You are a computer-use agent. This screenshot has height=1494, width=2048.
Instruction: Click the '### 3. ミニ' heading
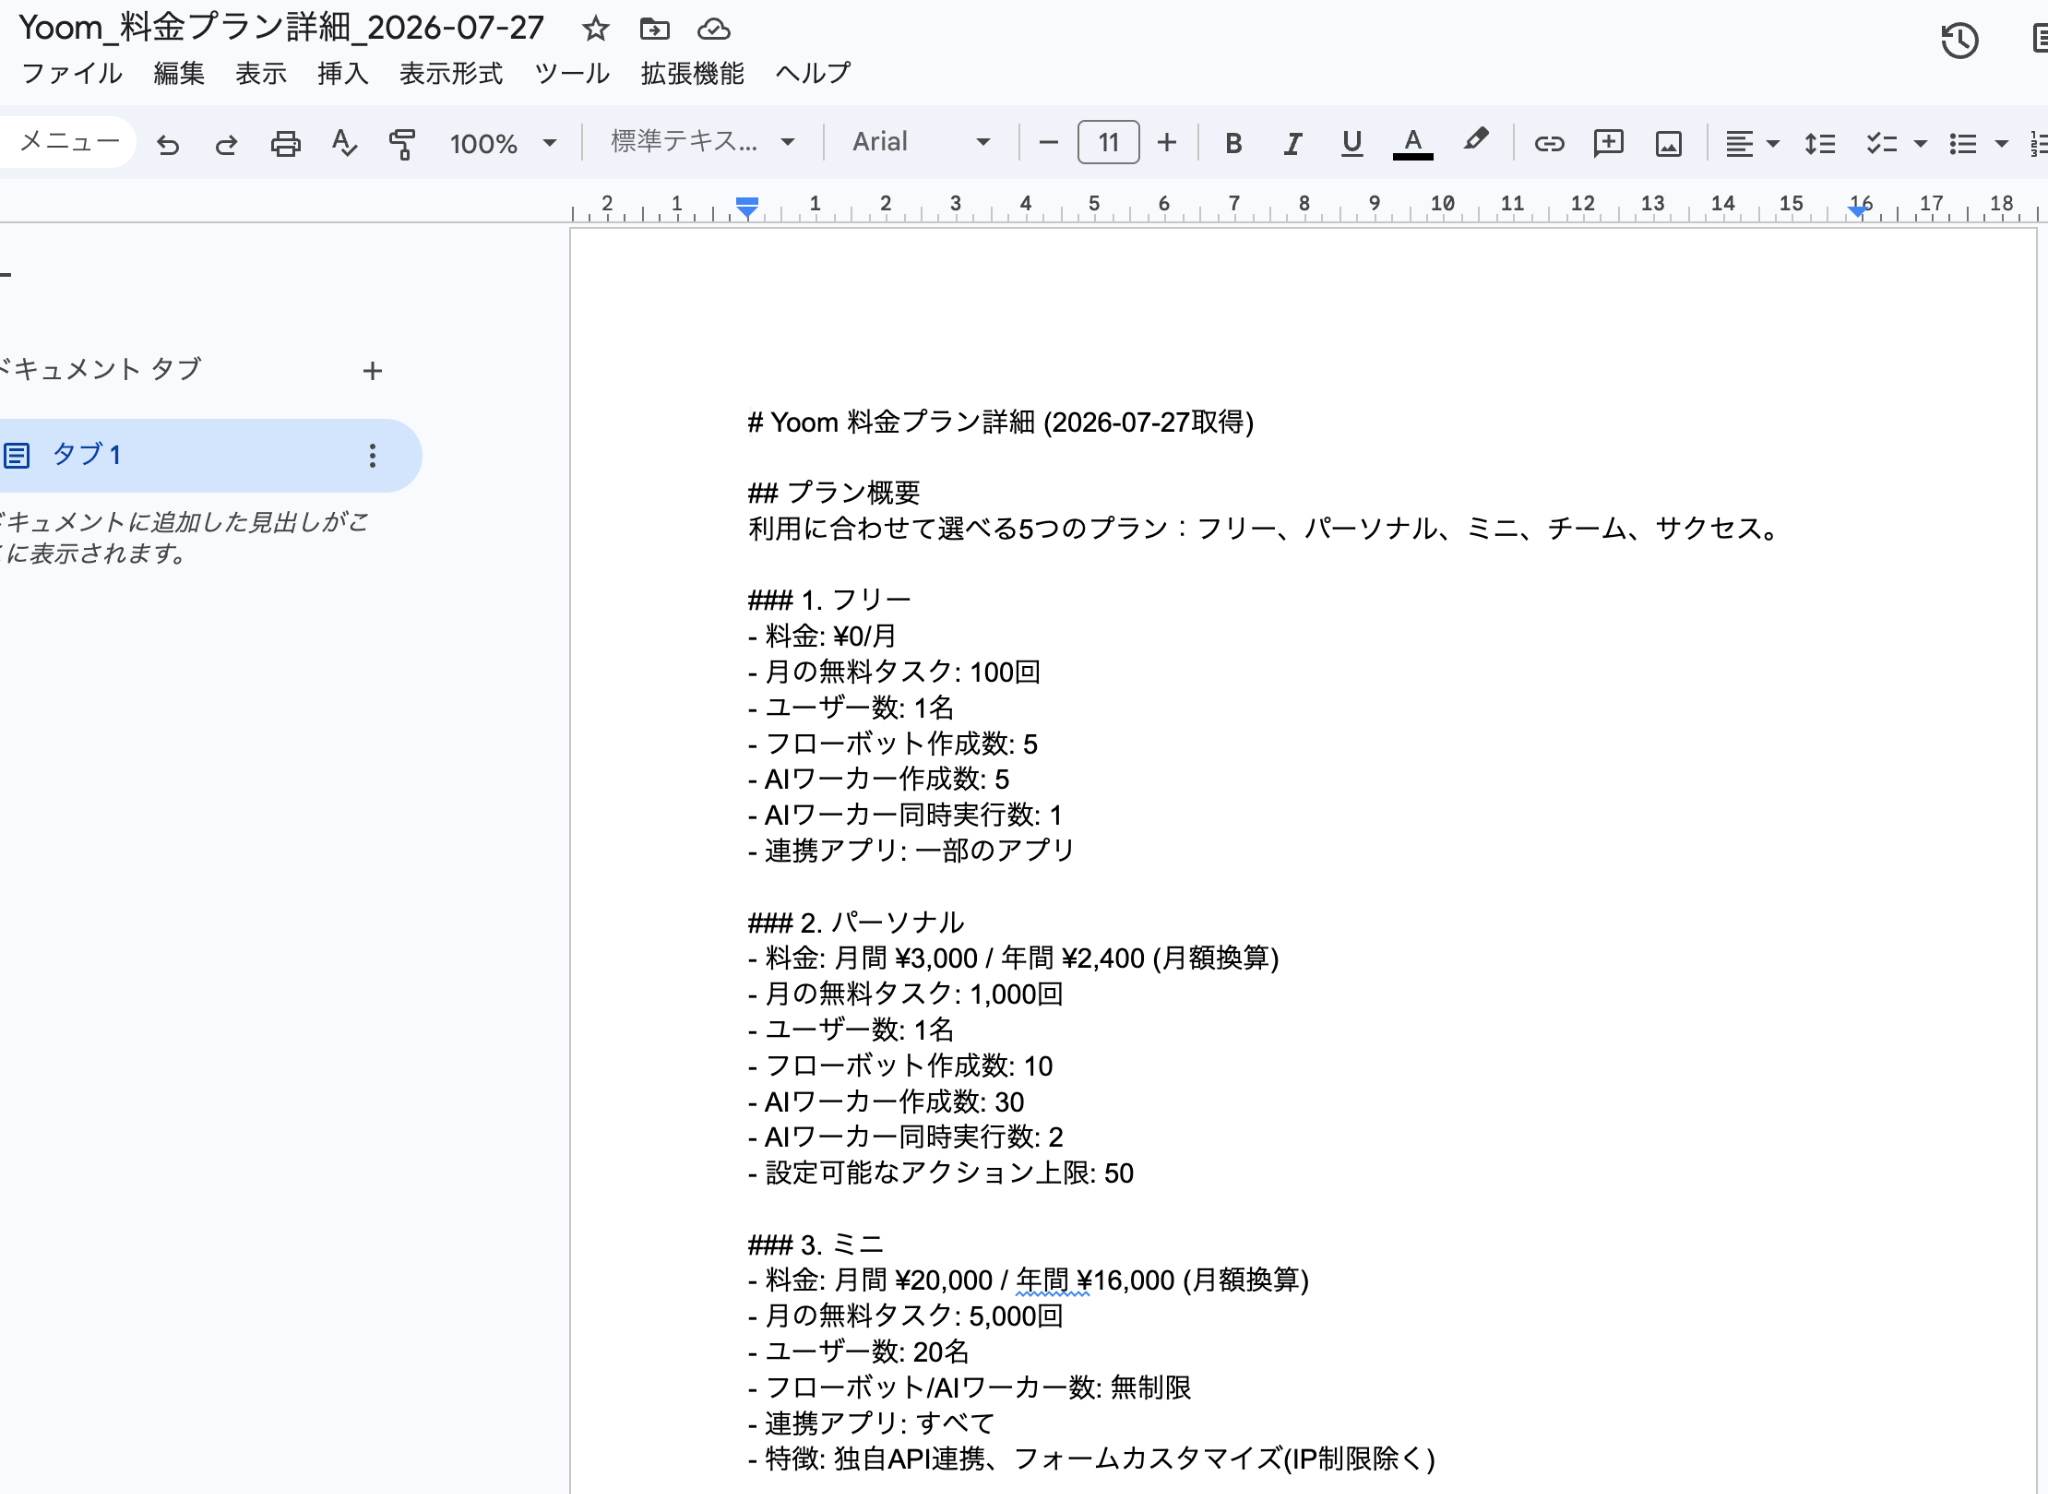[816, 1245]
